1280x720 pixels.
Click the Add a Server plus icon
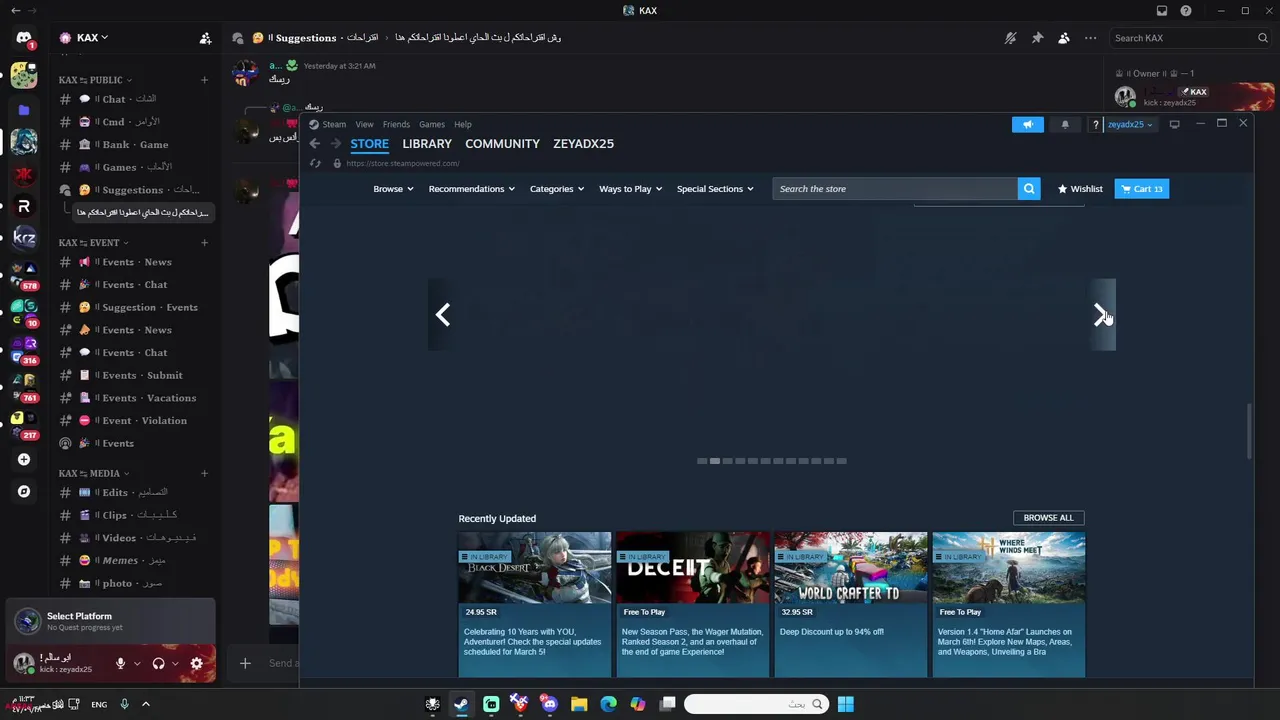pos(24,460)
